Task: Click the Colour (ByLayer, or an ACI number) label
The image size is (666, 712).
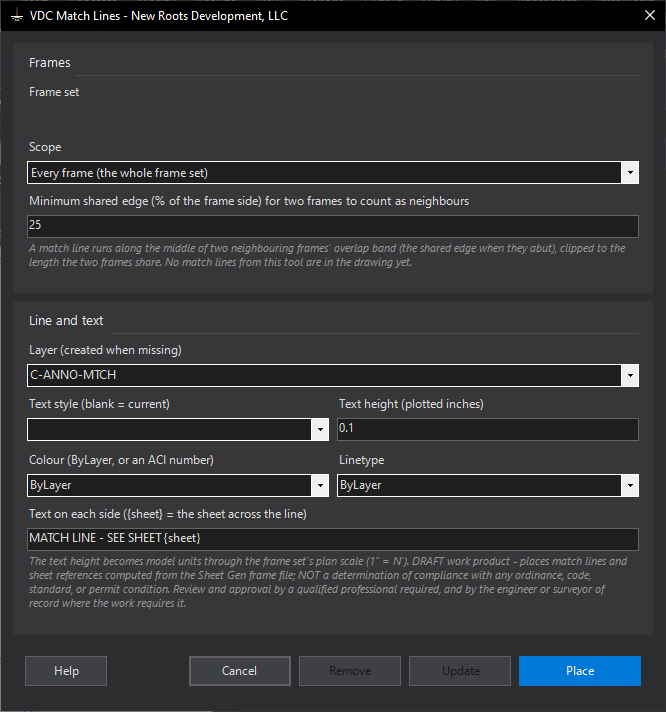Action: tap(121, 460)
